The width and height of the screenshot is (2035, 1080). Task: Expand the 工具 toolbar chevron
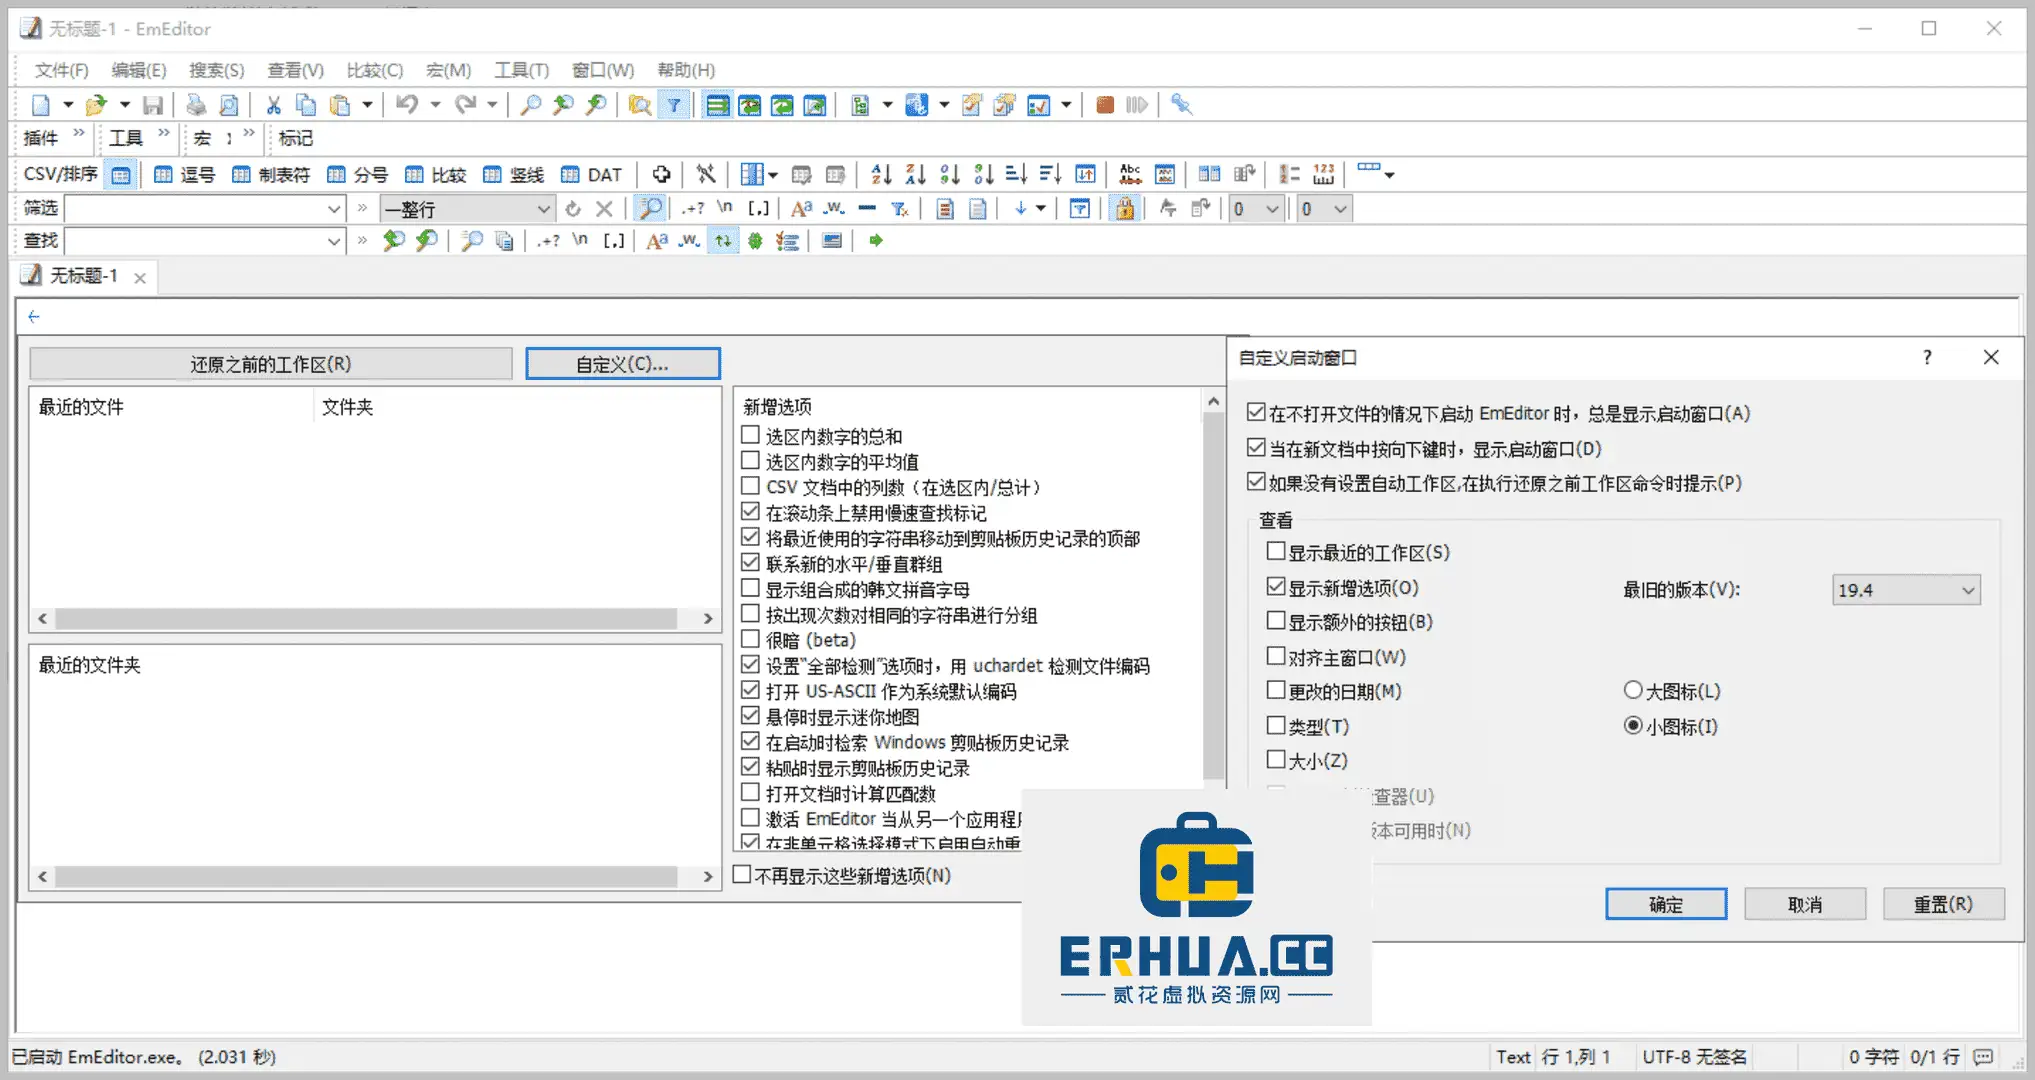pos(164,133)
